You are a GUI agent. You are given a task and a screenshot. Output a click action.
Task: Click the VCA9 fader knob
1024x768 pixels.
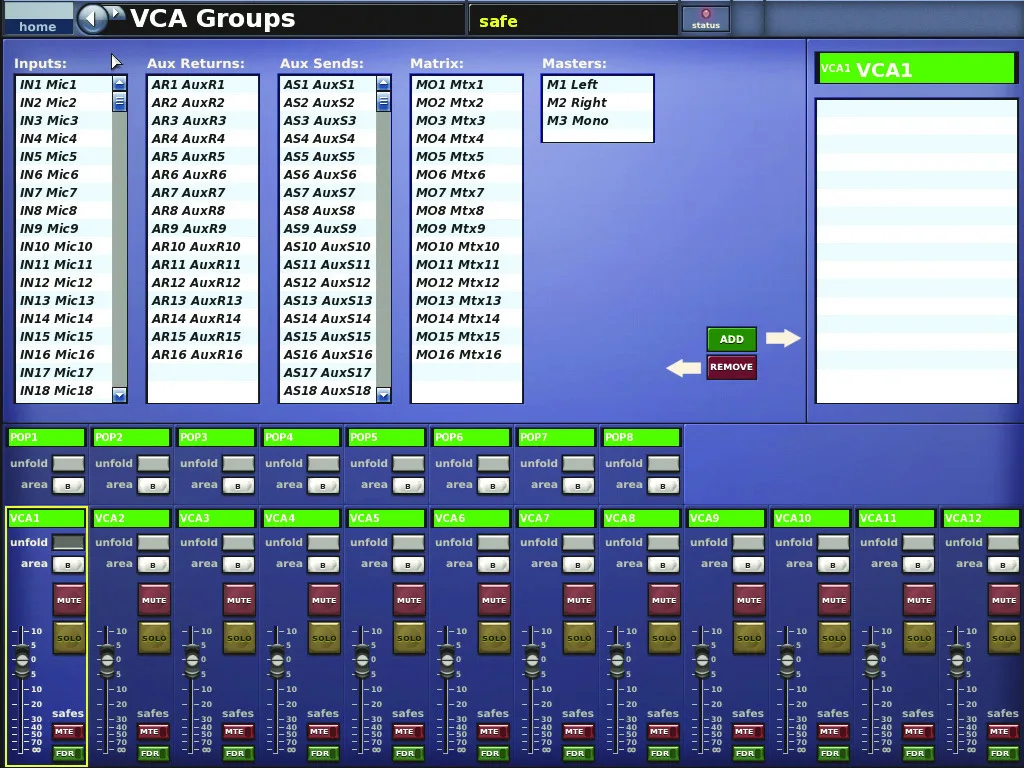pos(702,660)
